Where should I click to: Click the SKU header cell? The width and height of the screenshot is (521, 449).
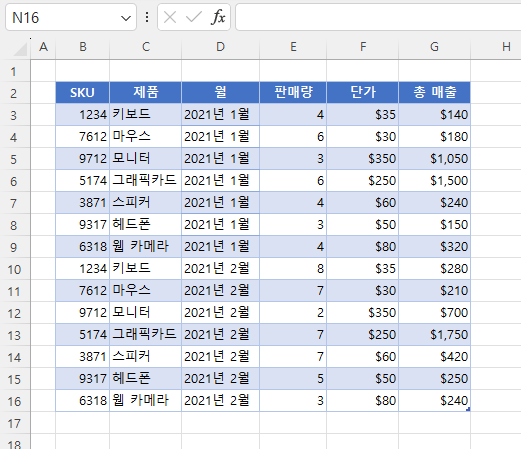pos(83,92)
